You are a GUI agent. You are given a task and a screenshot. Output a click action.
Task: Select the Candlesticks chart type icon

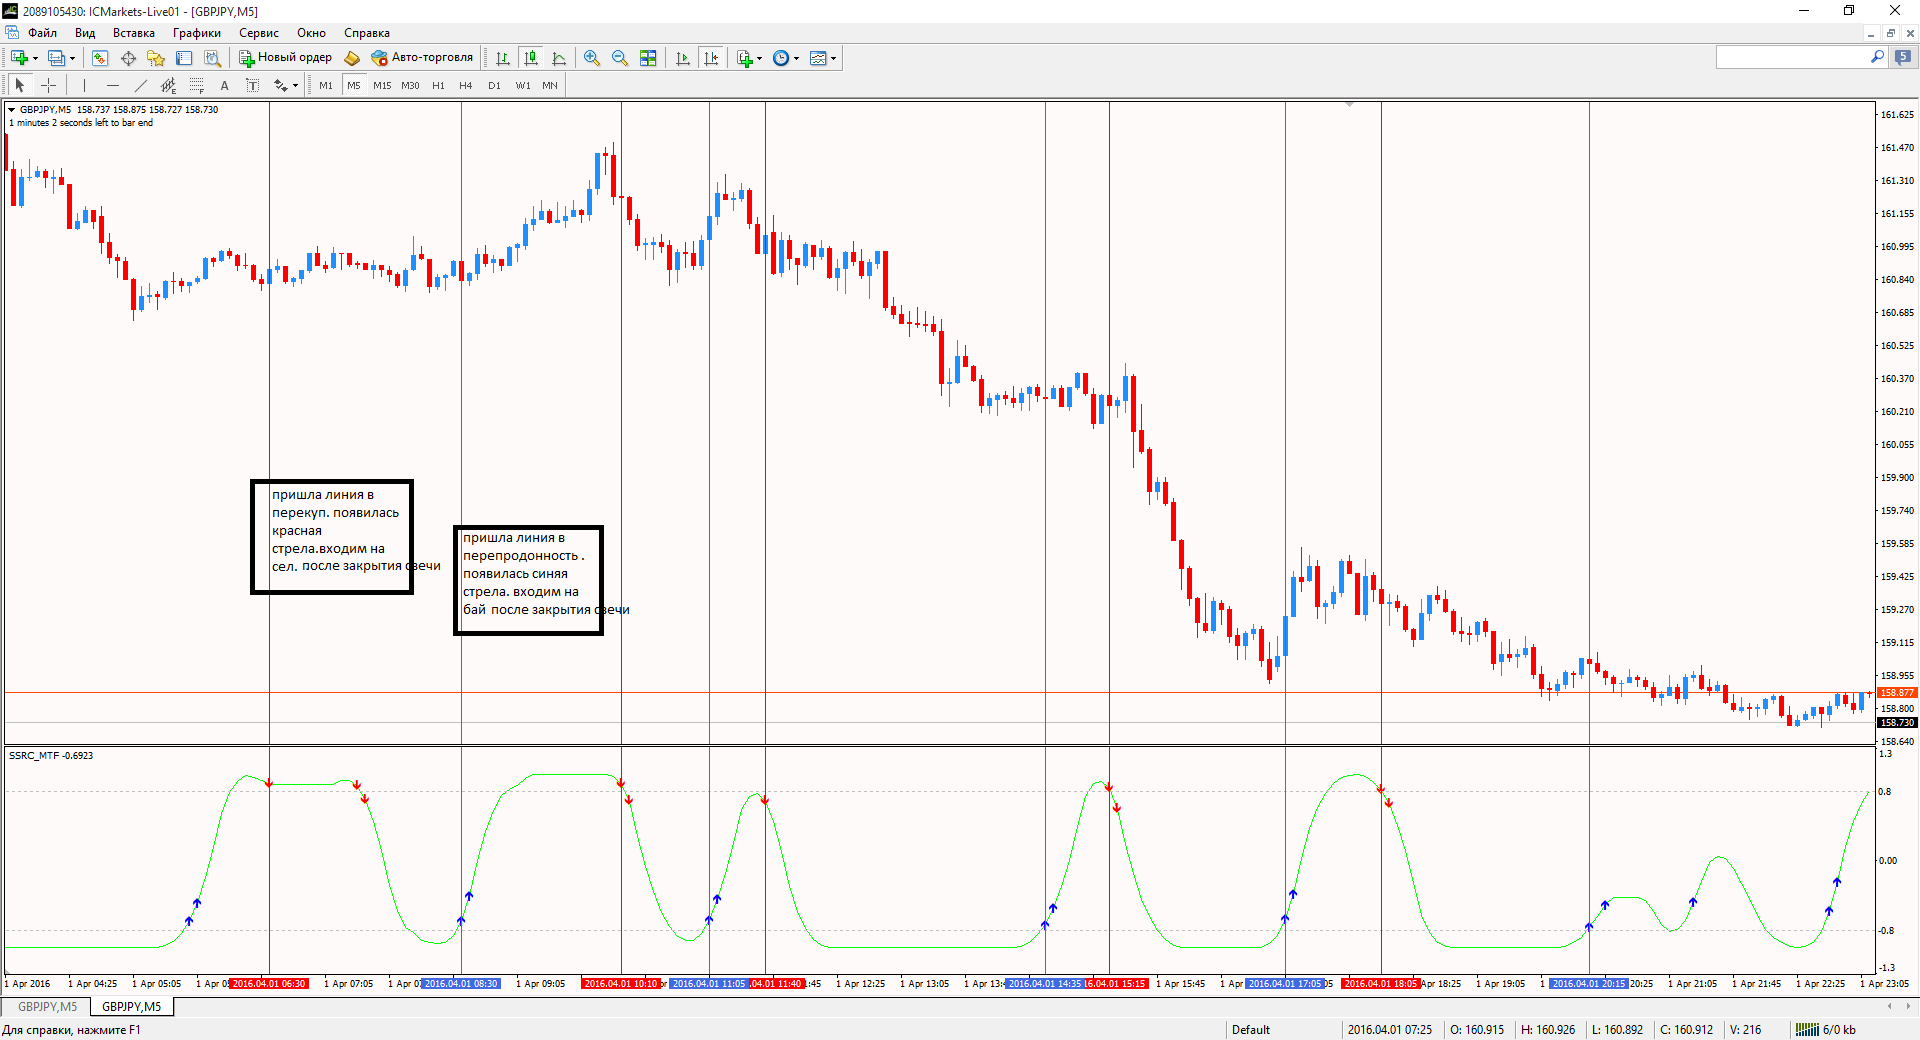click(531, 58)
